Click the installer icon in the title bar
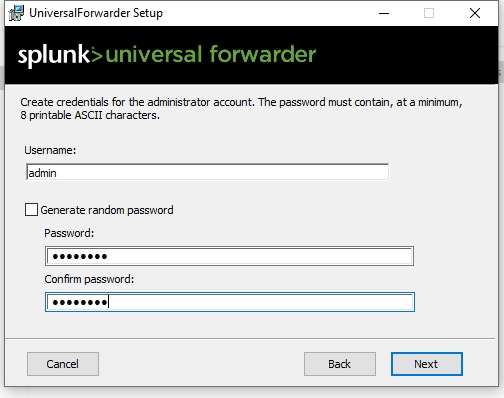The image size is (504, 398). click(x=16, y=13)
